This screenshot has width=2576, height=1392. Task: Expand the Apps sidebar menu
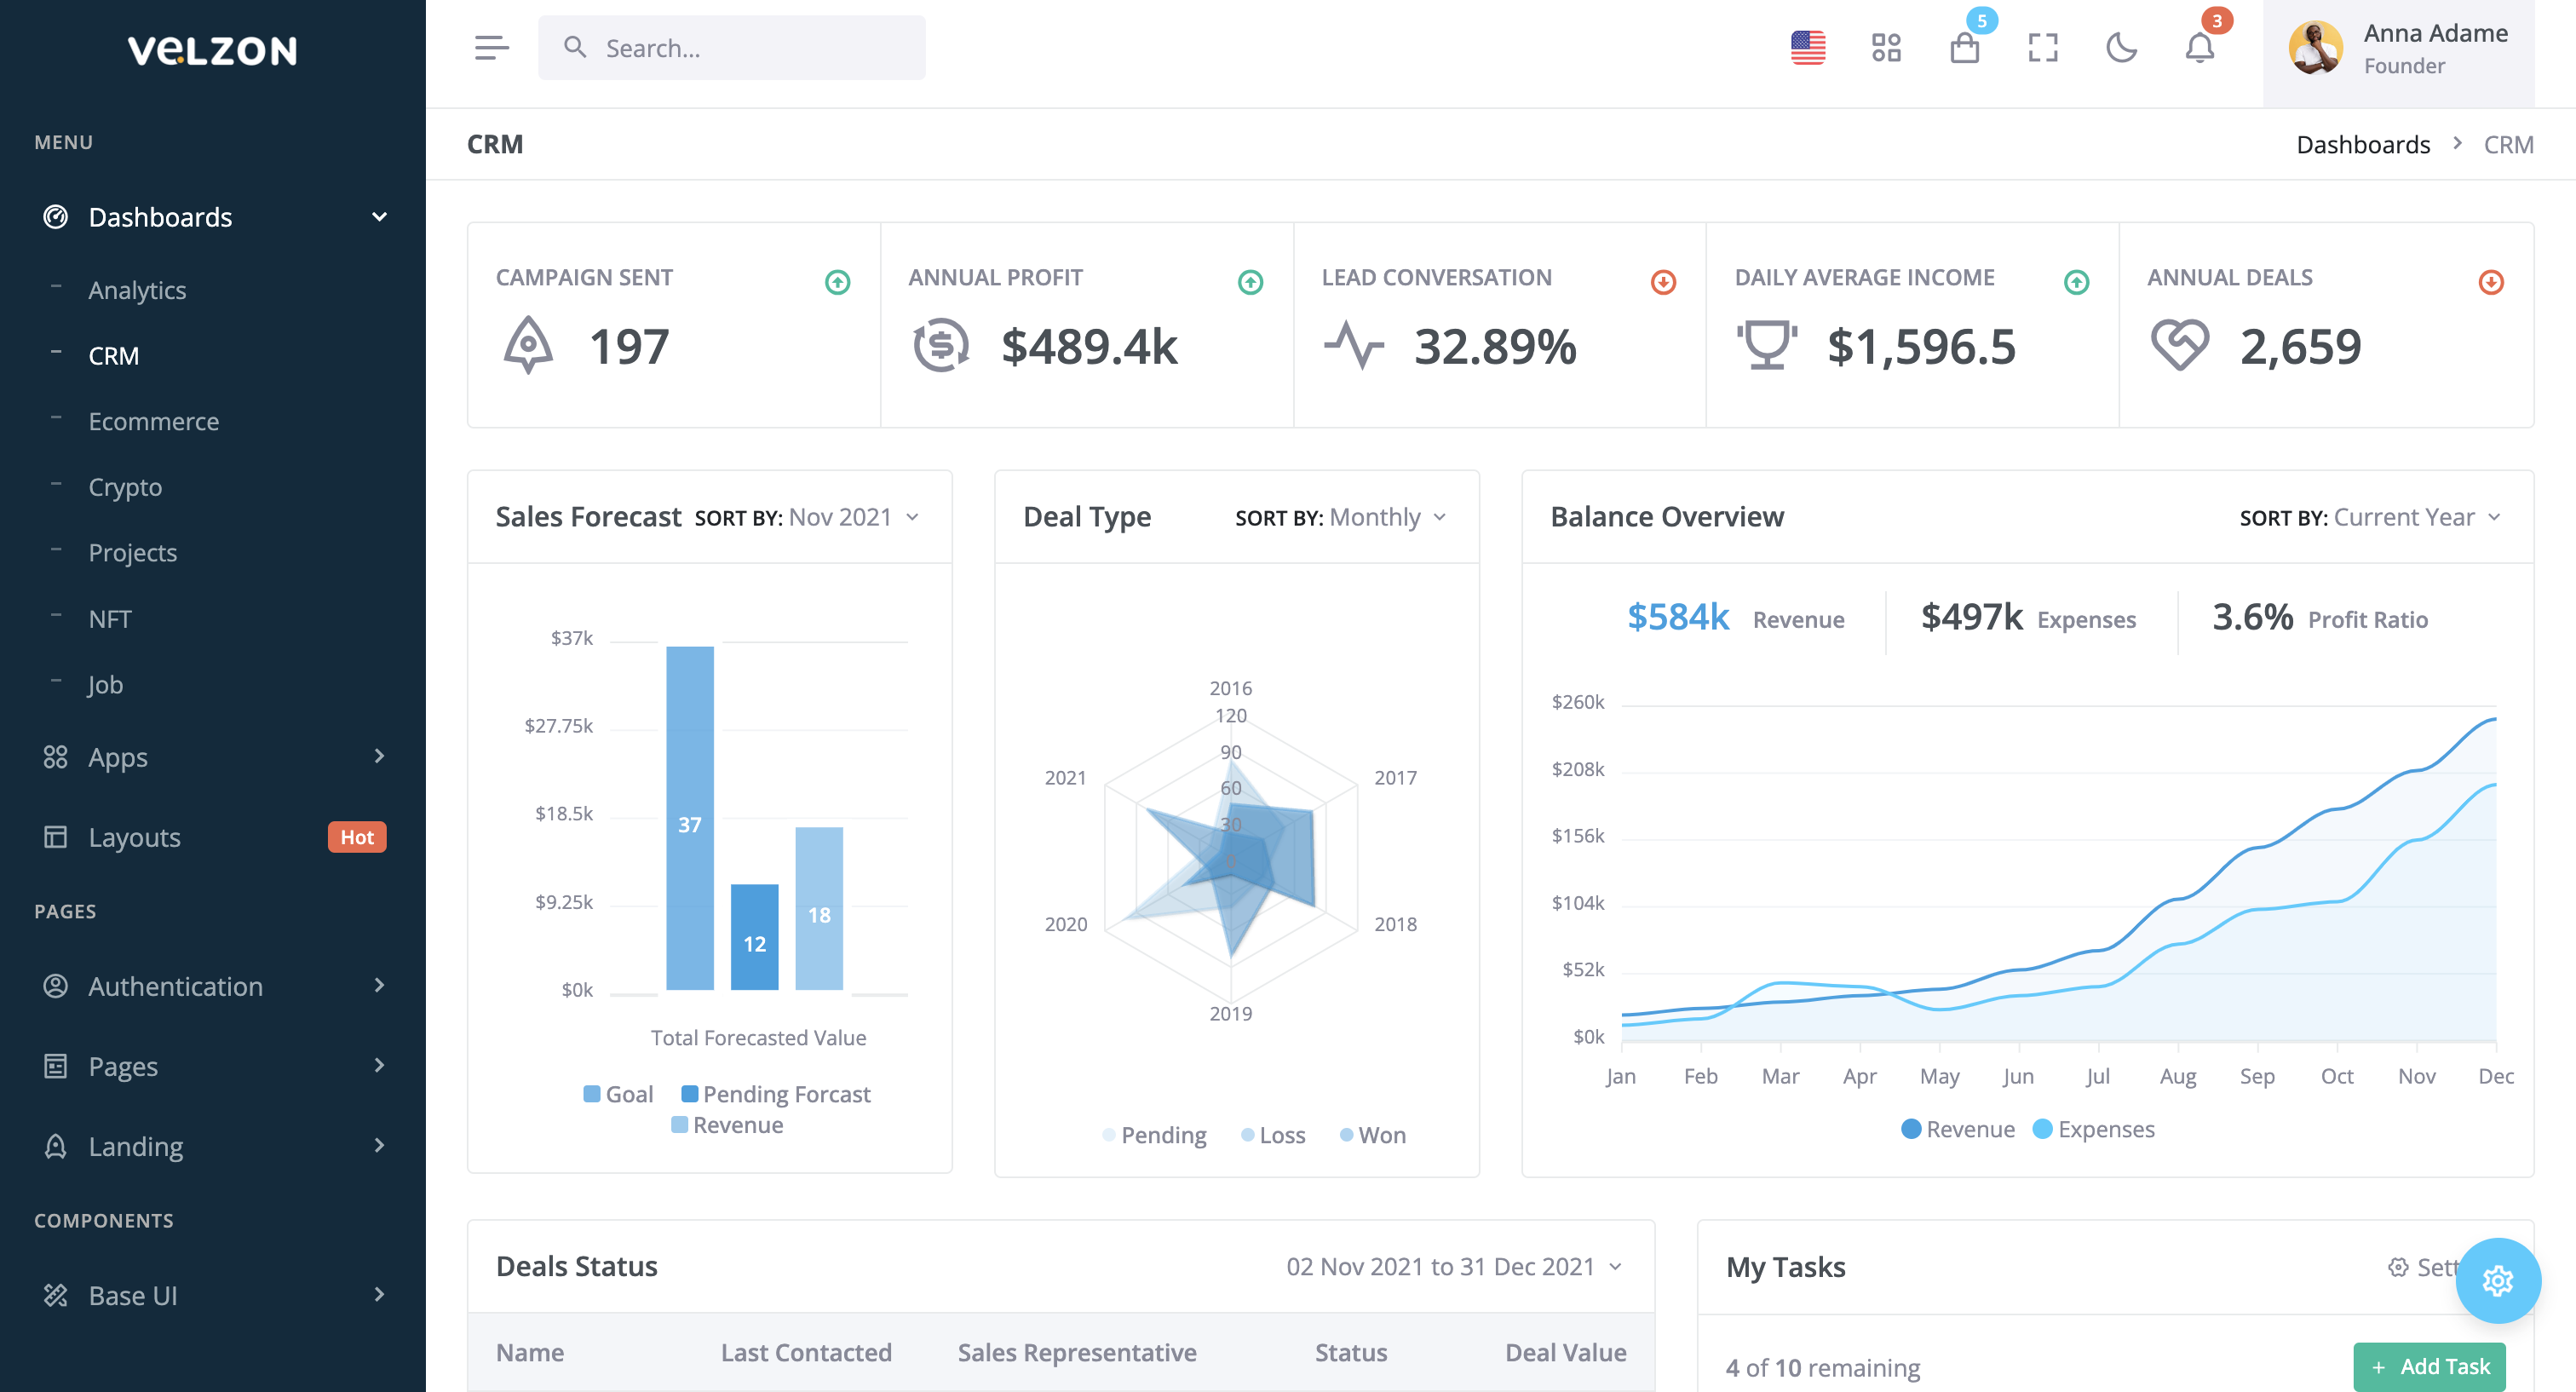[x=213, y=757]
